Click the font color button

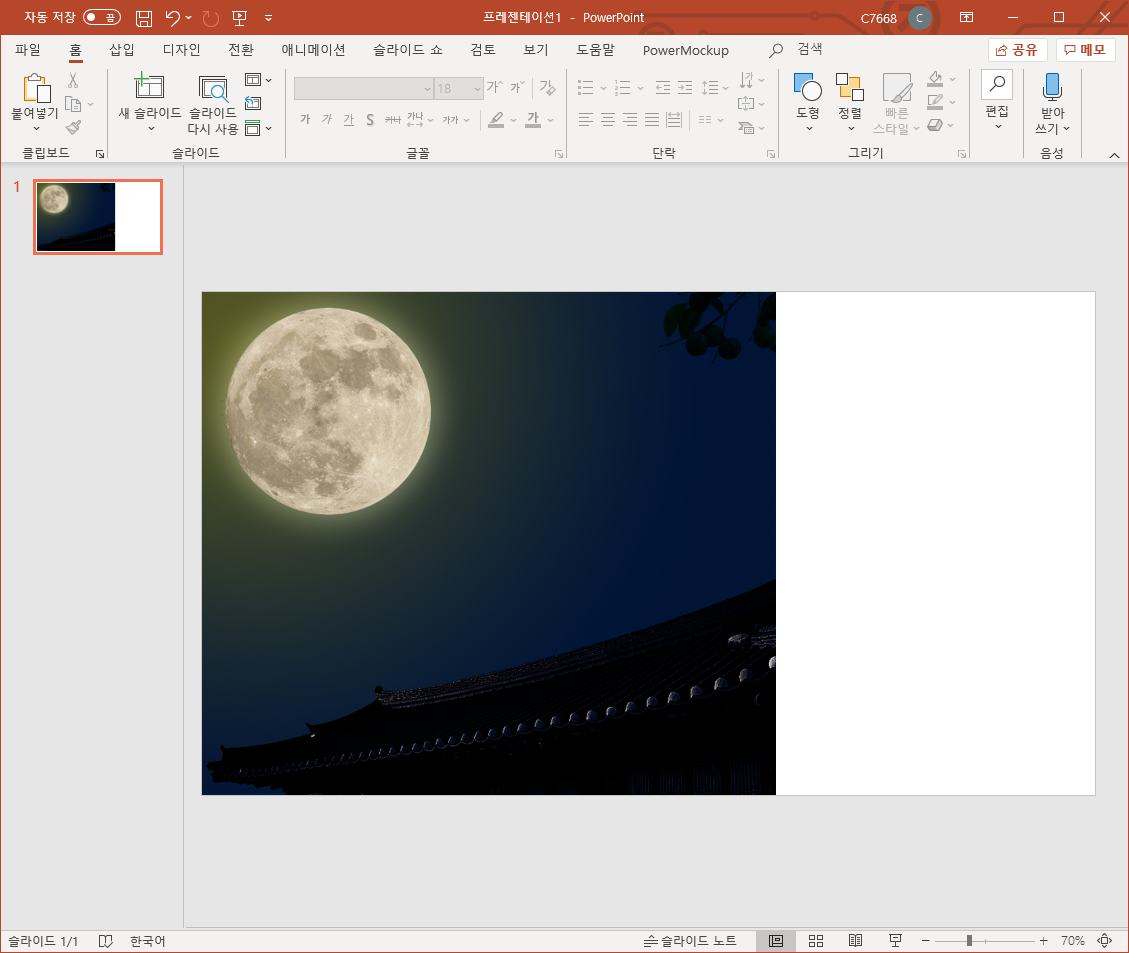[533, 119]
